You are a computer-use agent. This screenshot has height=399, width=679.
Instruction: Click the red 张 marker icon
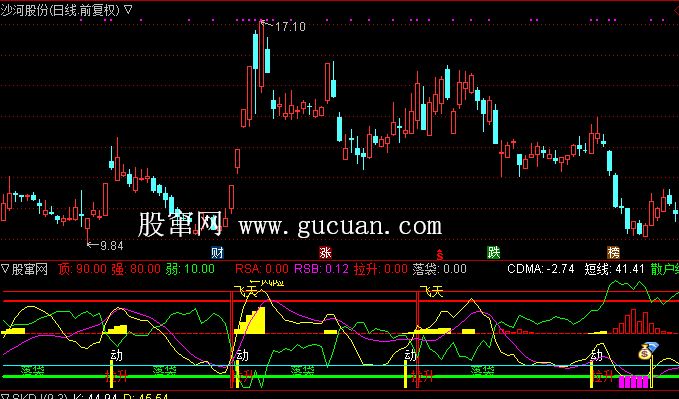[325, 253]
